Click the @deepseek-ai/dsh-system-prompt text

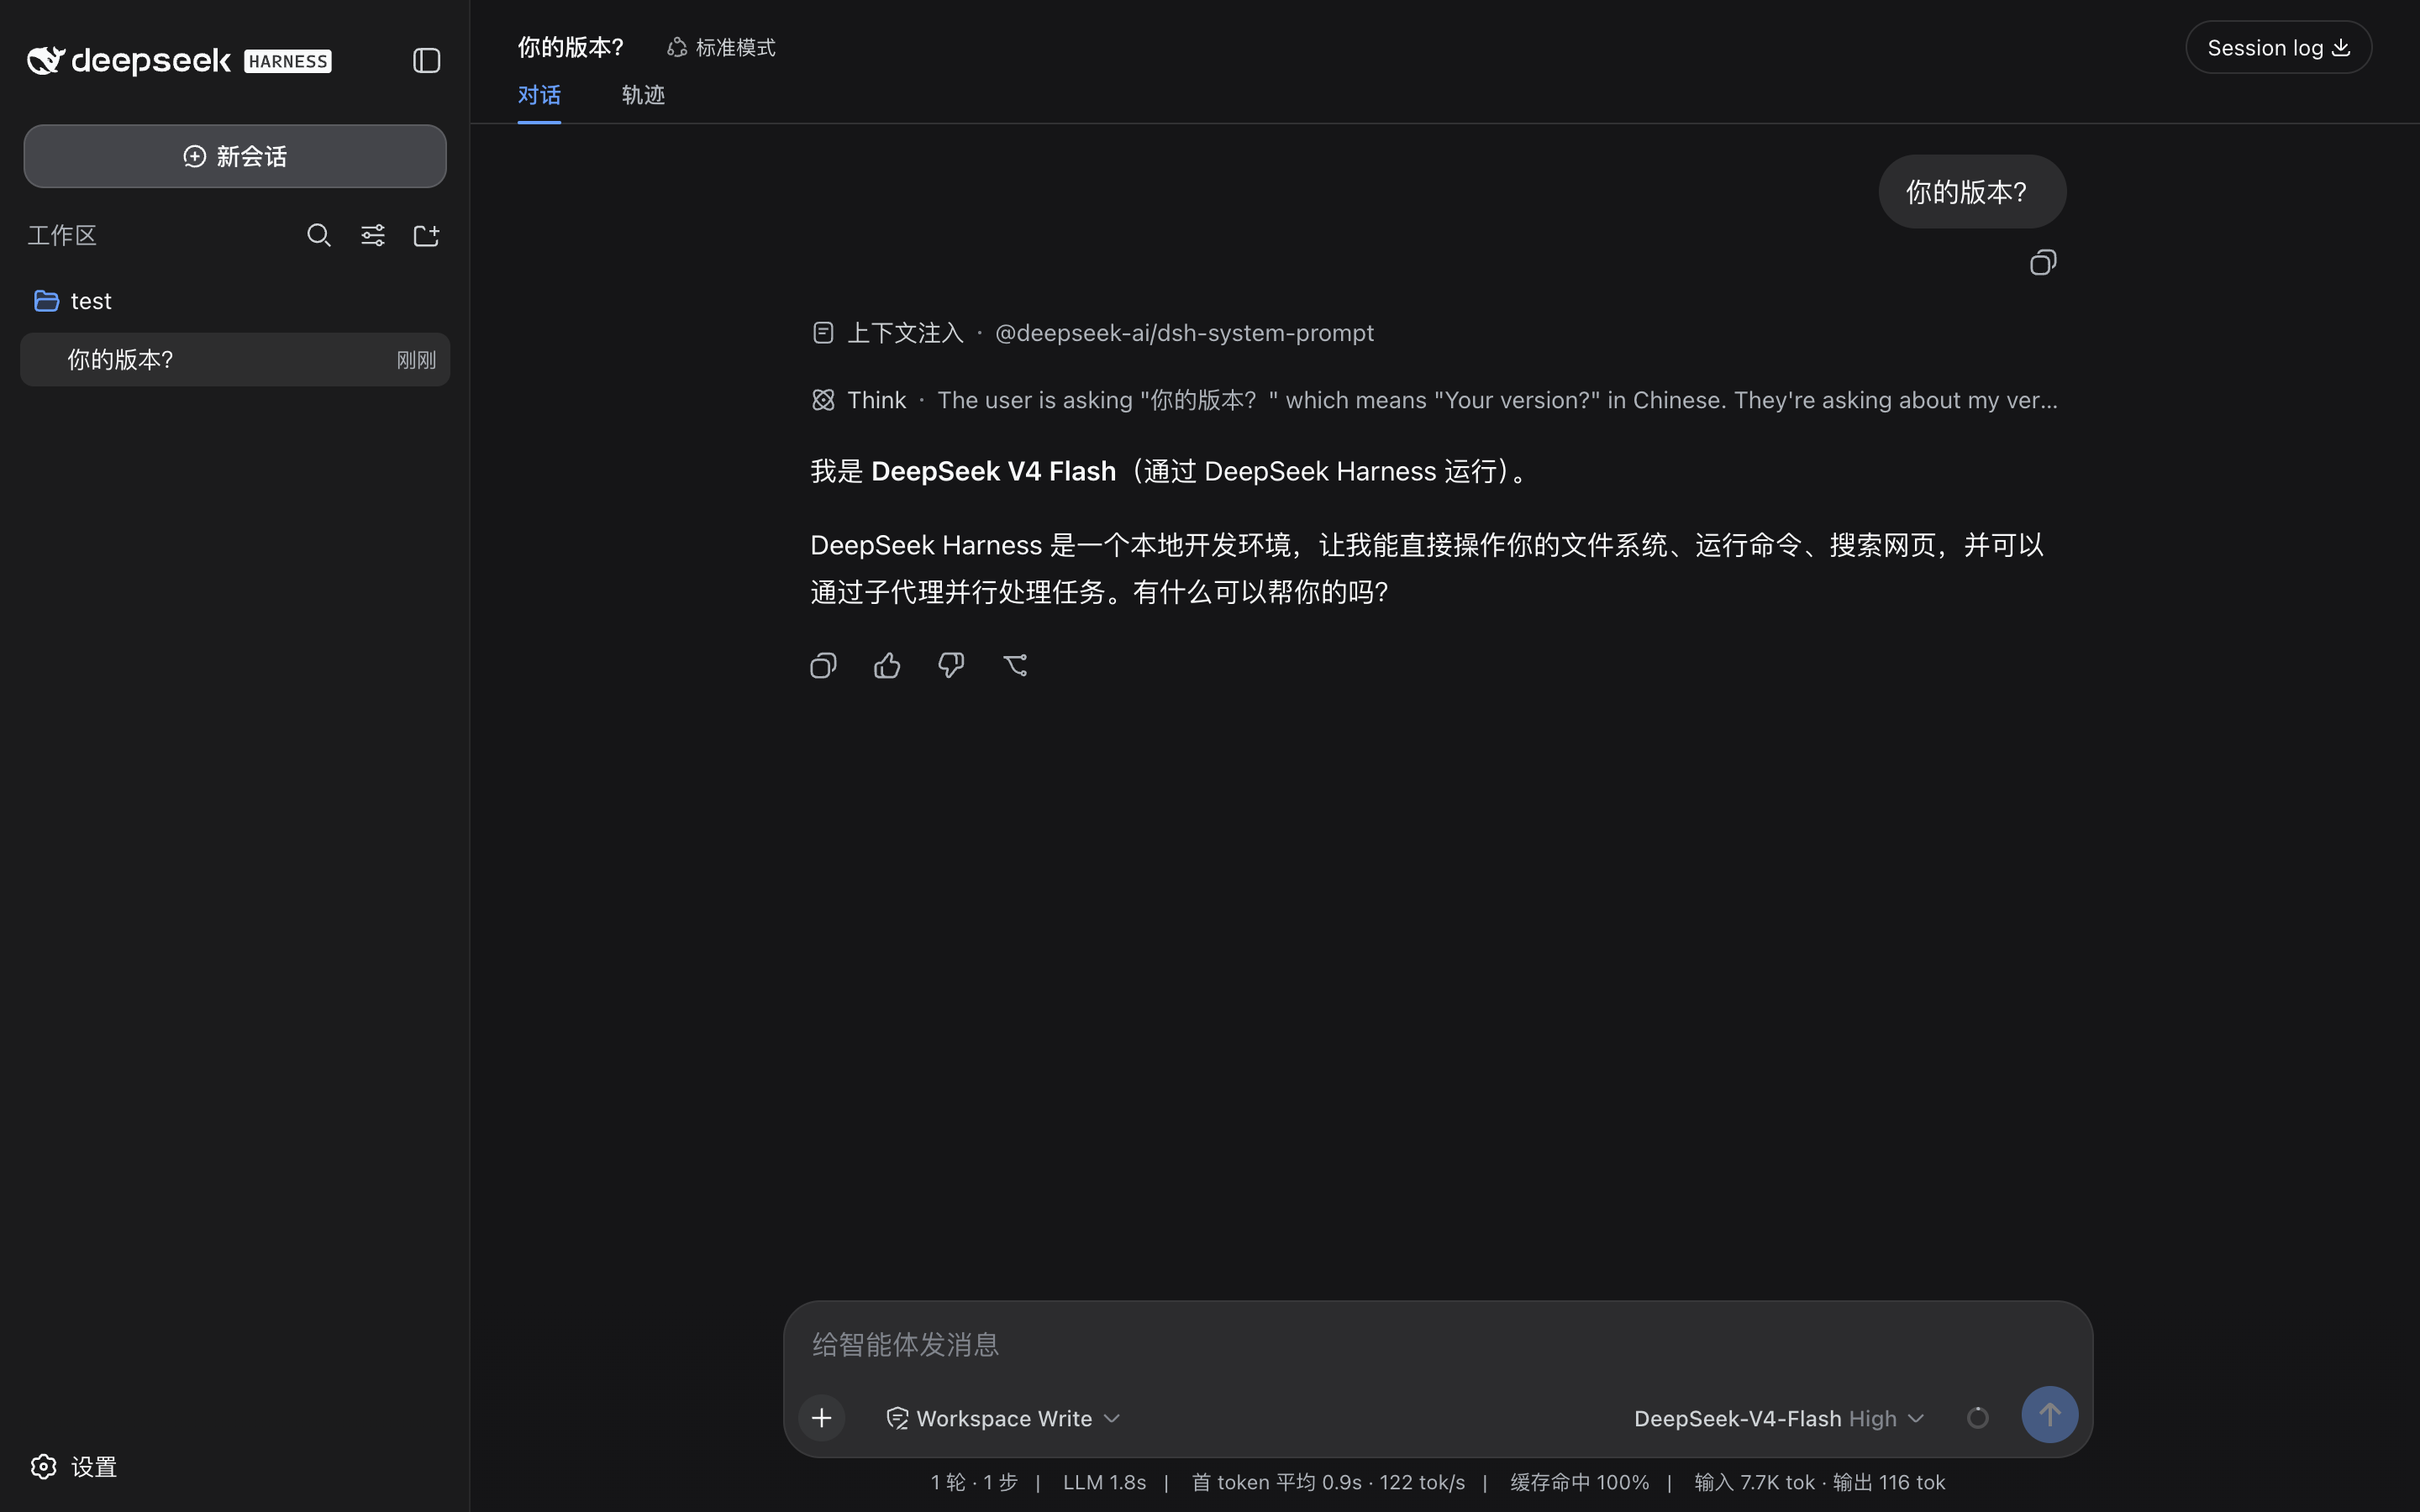click(x=1184, y=332)
